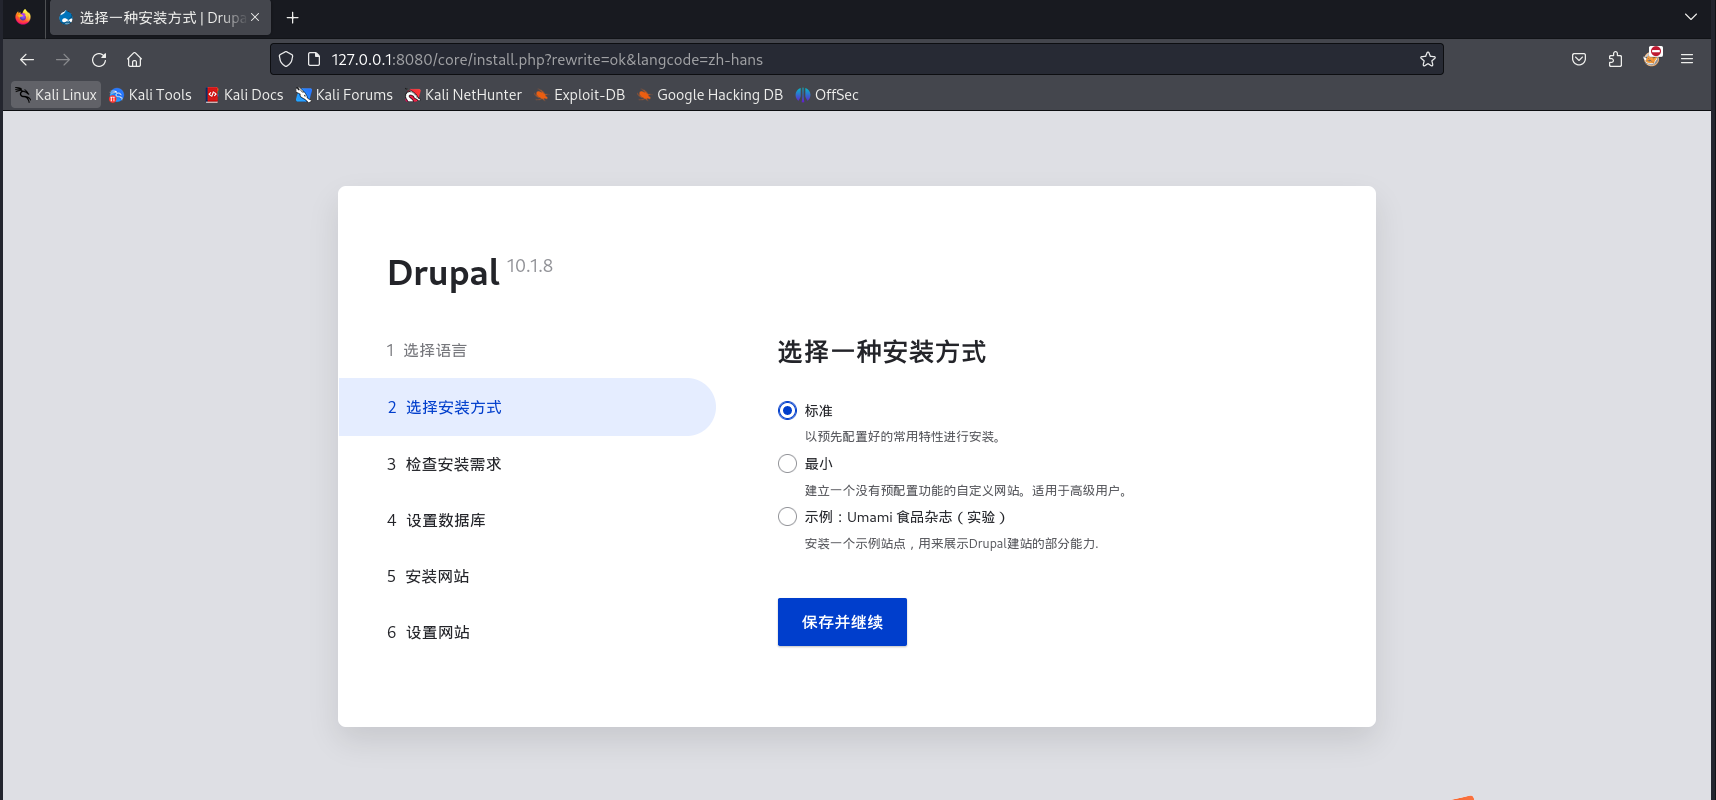Image resolution: width=1716 pixels, height=800 pixels.
Task: Open the Kali Forums bookmark
Action: pyautogui.click(x=344, y=95)
